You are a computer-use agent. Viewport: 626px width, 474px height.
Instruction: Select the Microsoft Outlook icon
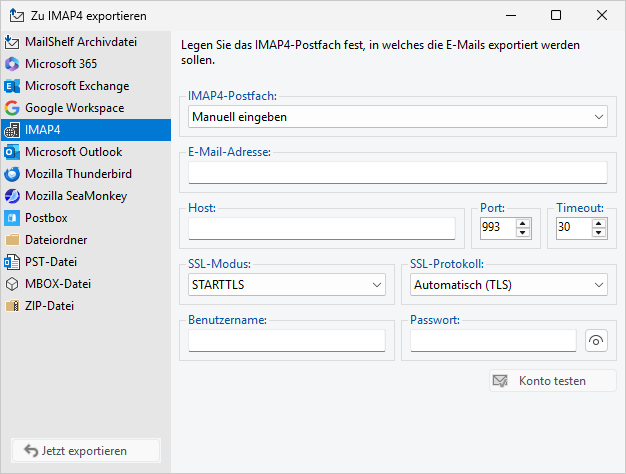12,152
